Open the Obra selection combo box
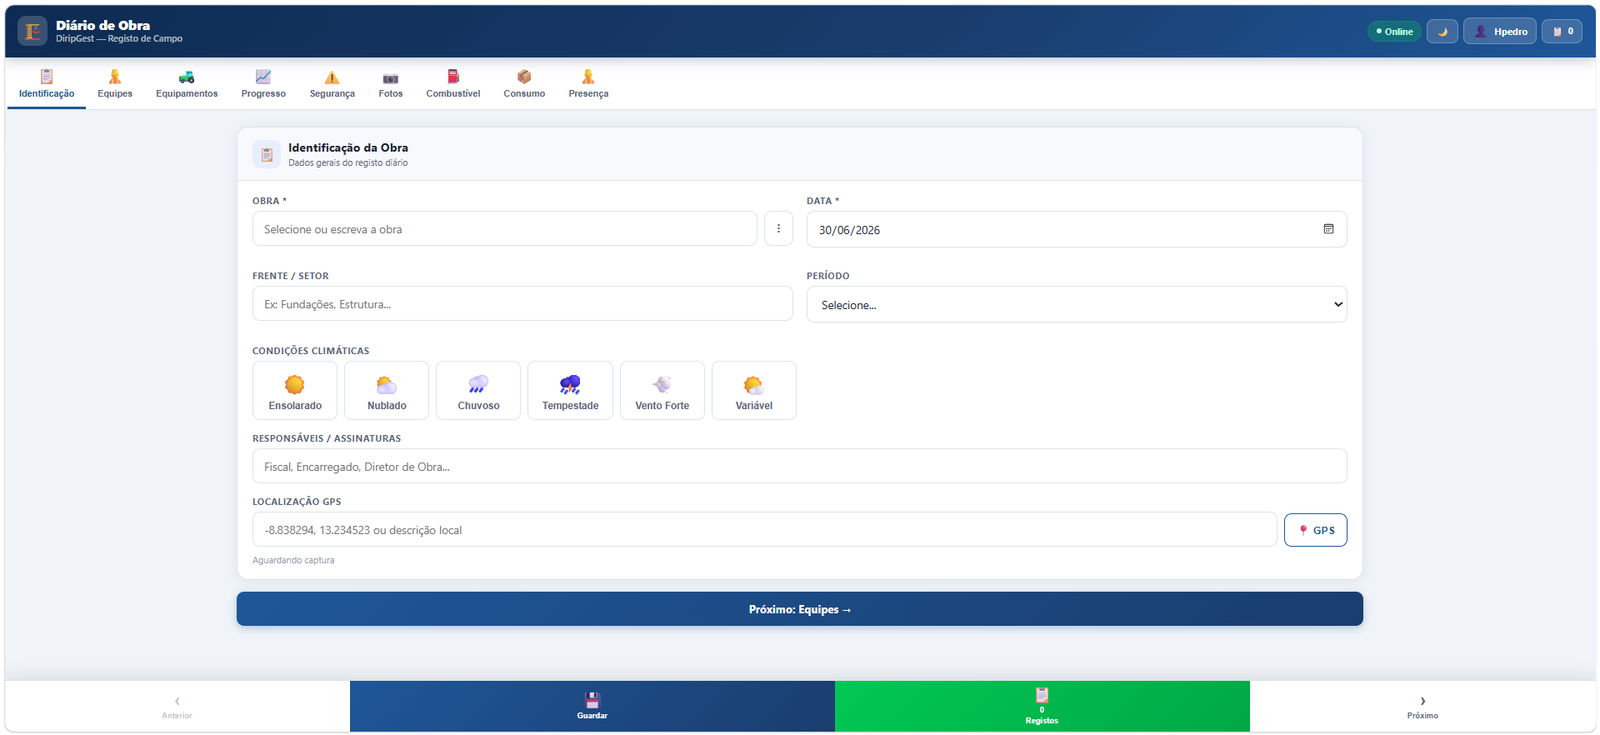This screenshot has width=1600, height=735. point(505,229)
